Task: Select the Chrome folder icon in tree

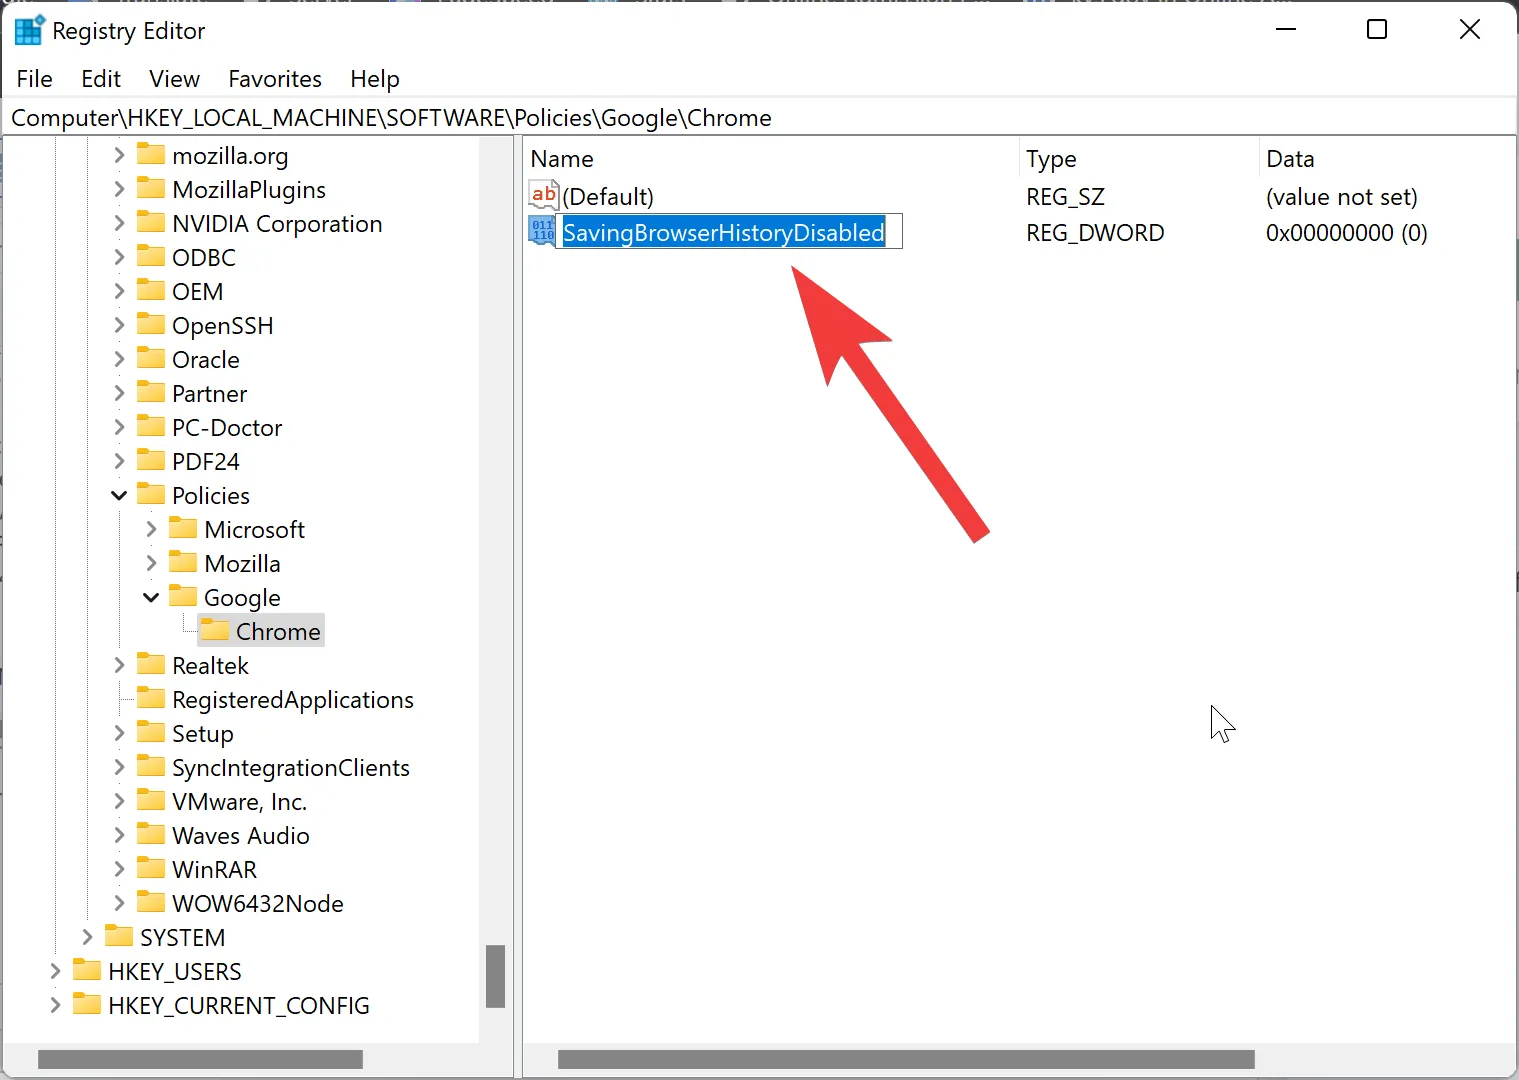Action: coord(215,631)
